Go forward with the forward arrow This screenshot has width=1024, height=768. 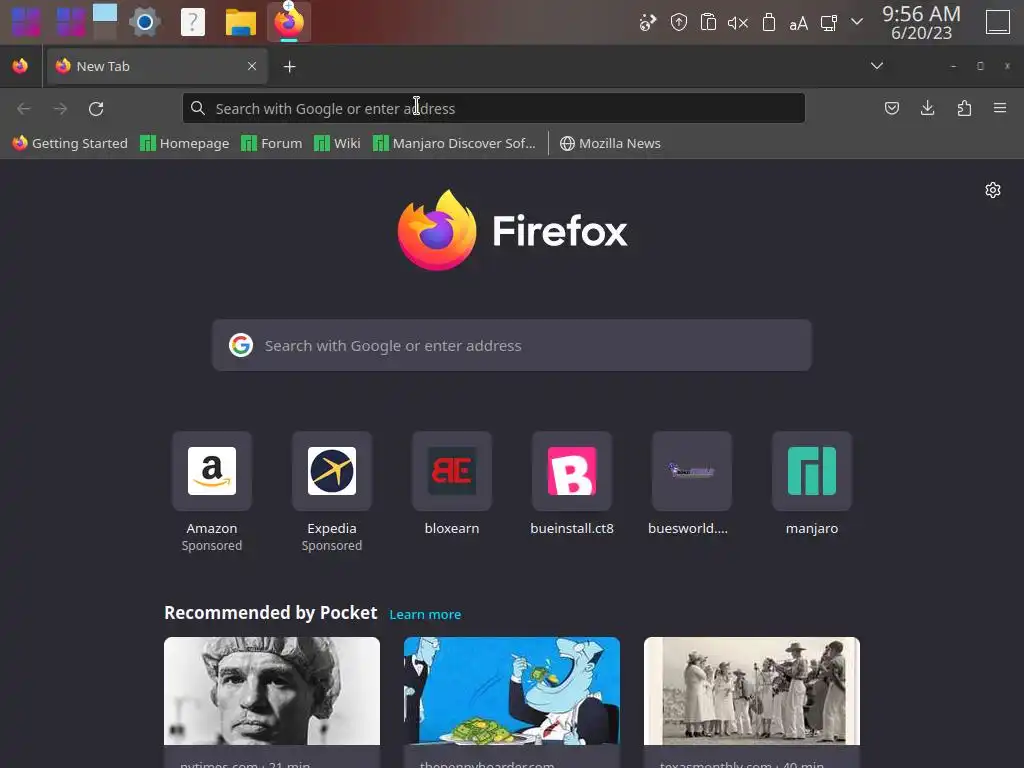60,108
